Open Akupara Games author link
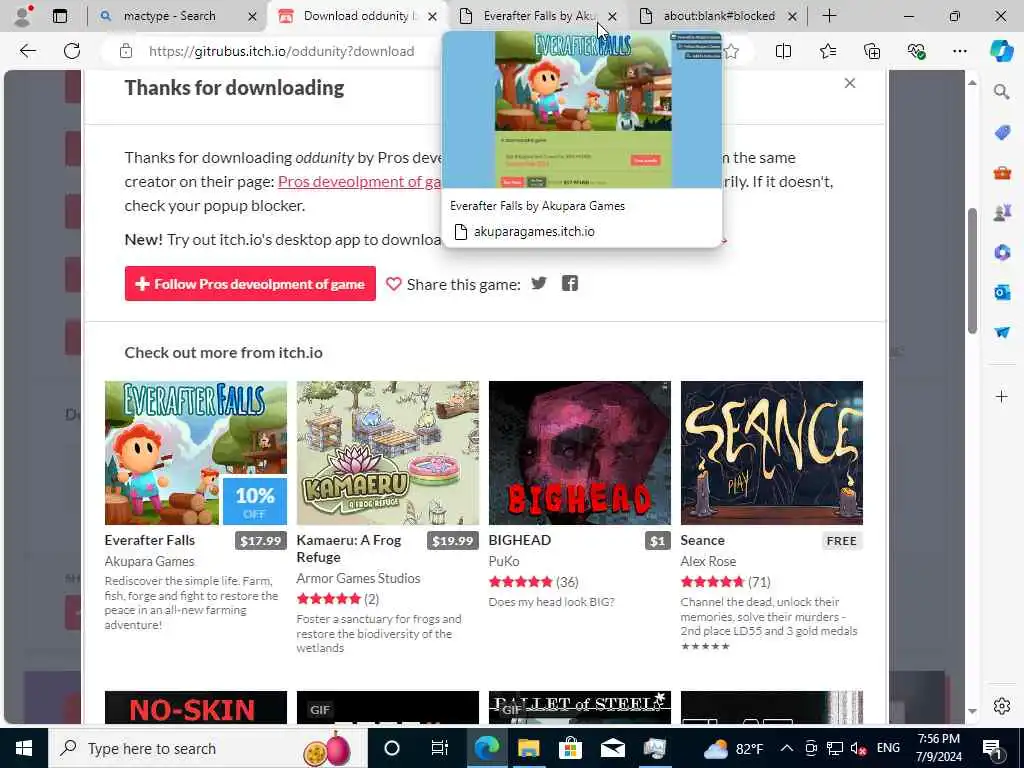This screenshot has width=1024, height=768. 150,561
